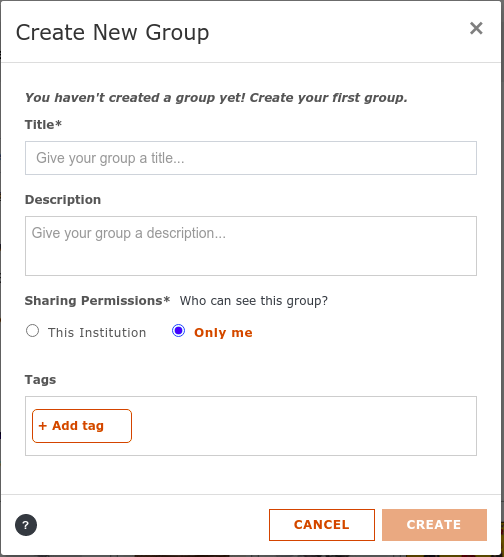Click the Tags section label

pyautogui.click(x=40, y=380)
